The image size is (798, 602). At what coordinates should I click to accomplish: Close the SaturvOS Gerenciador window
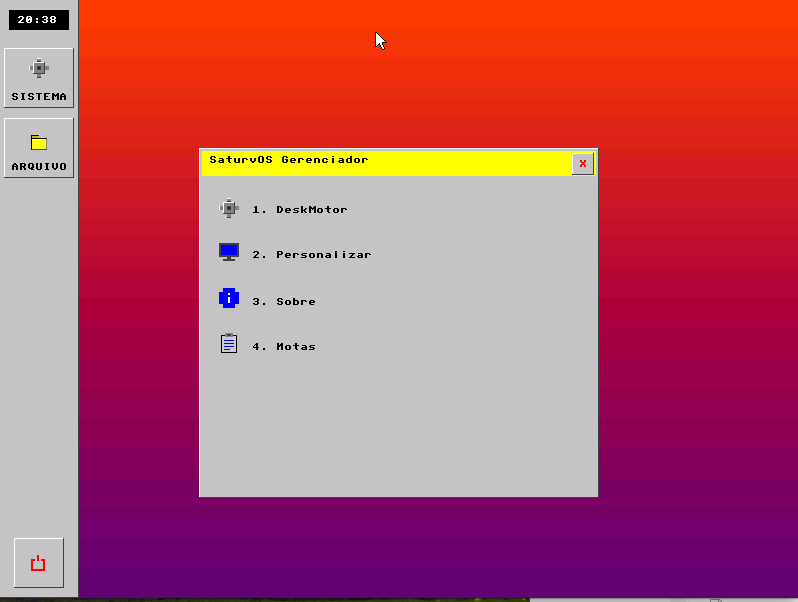coord(582,164)
